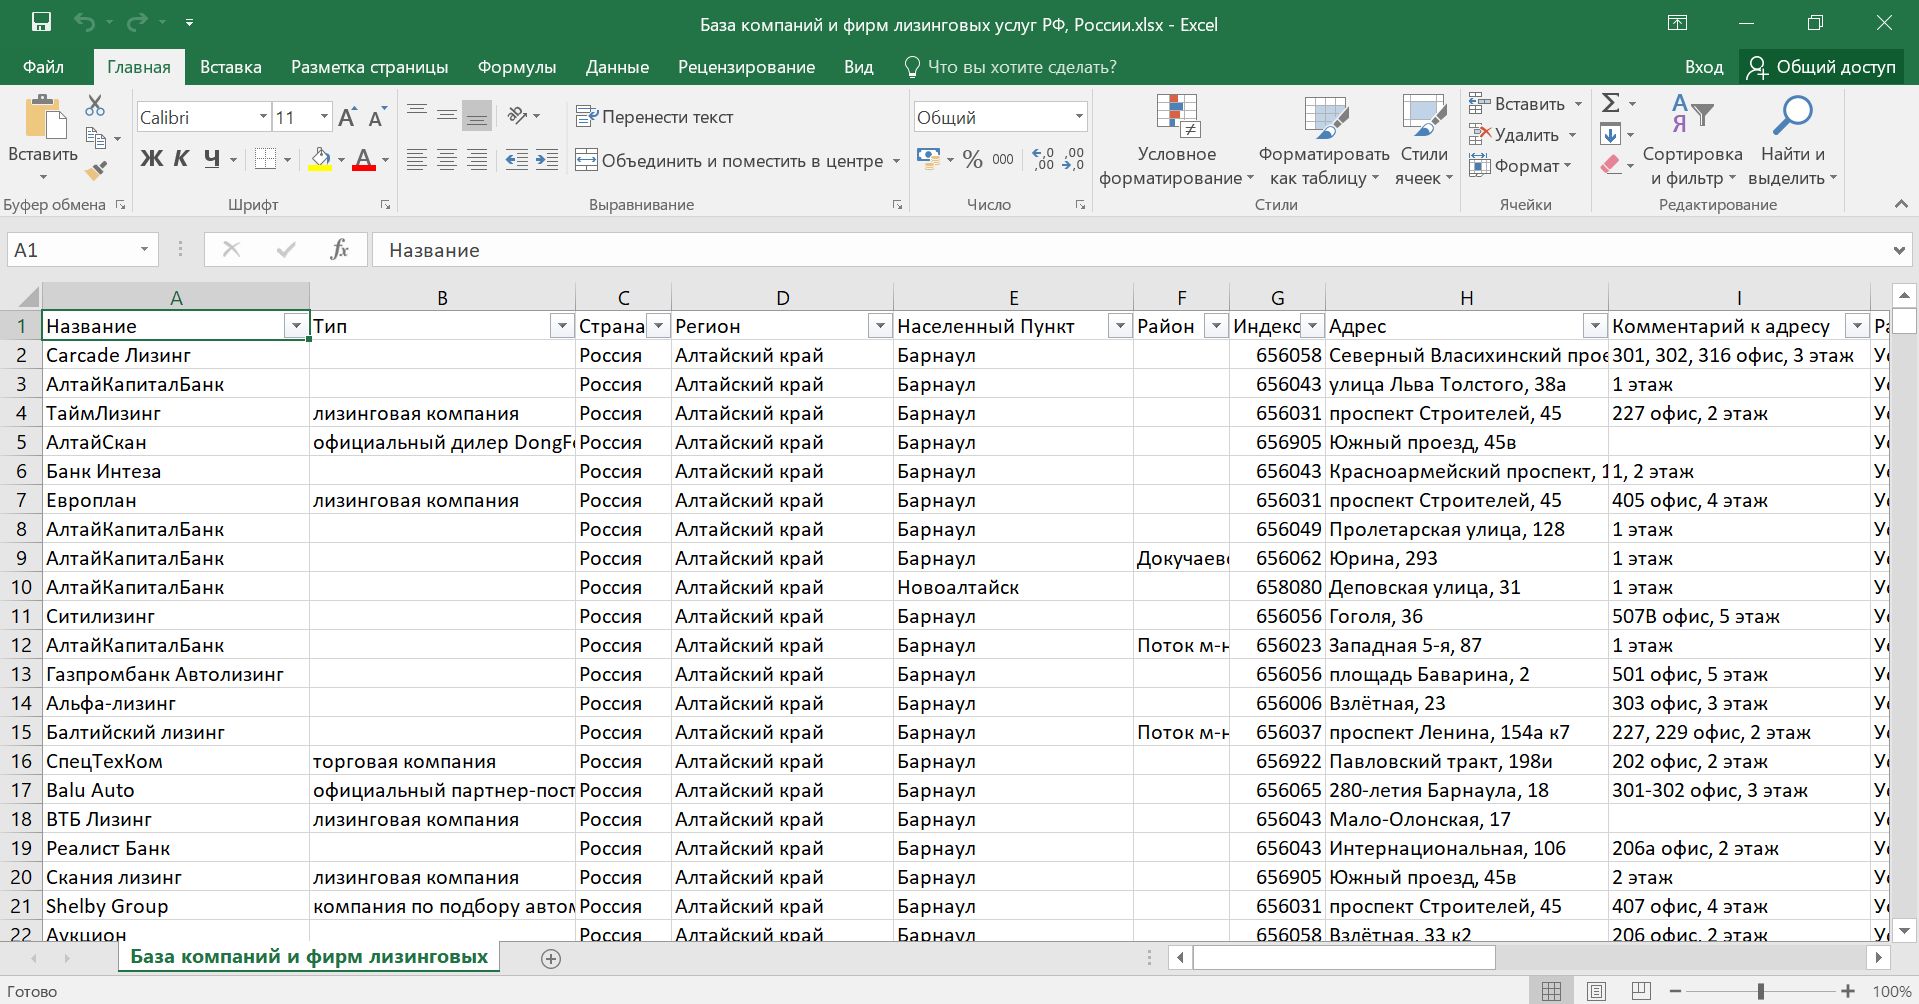1919x1004 pixels.
Task: Expand the number format dropdown (Общий)
Action: pos(1079,117)
